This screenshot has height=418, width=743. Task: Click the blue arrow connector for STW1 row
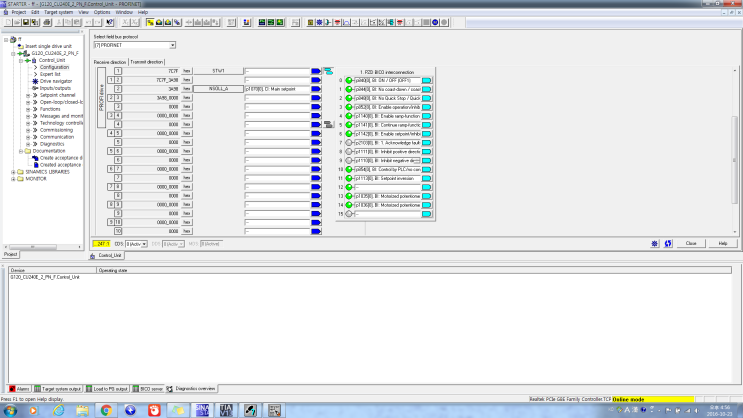point(316,71)
